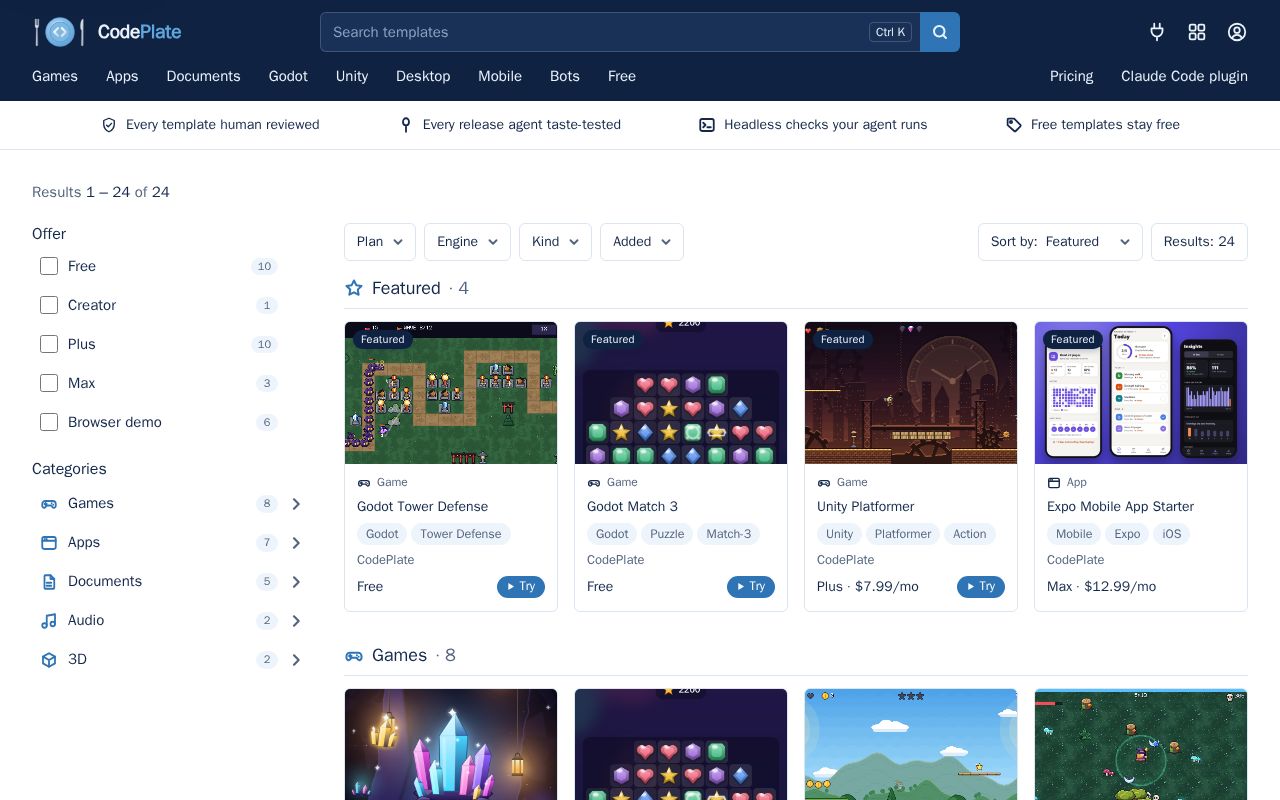Click the Documents page icon in Categories

49,582
